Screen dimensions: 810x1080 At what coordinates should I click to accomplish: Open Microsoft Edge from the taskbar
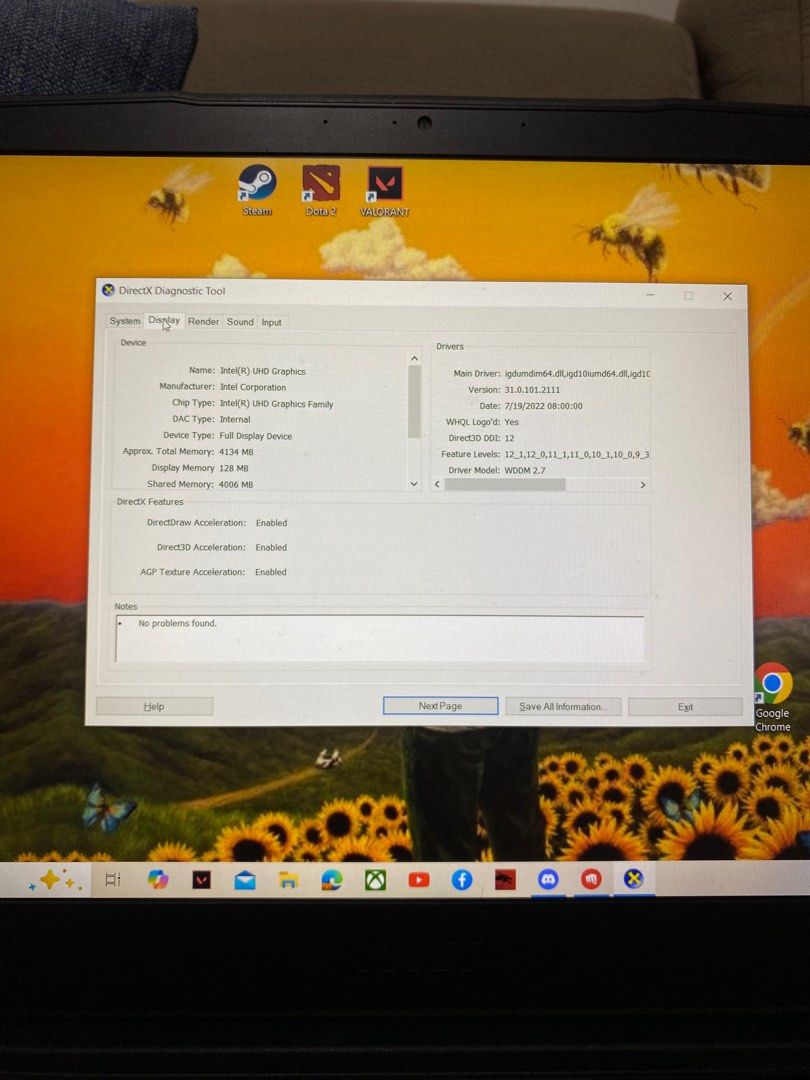point(332,880)
